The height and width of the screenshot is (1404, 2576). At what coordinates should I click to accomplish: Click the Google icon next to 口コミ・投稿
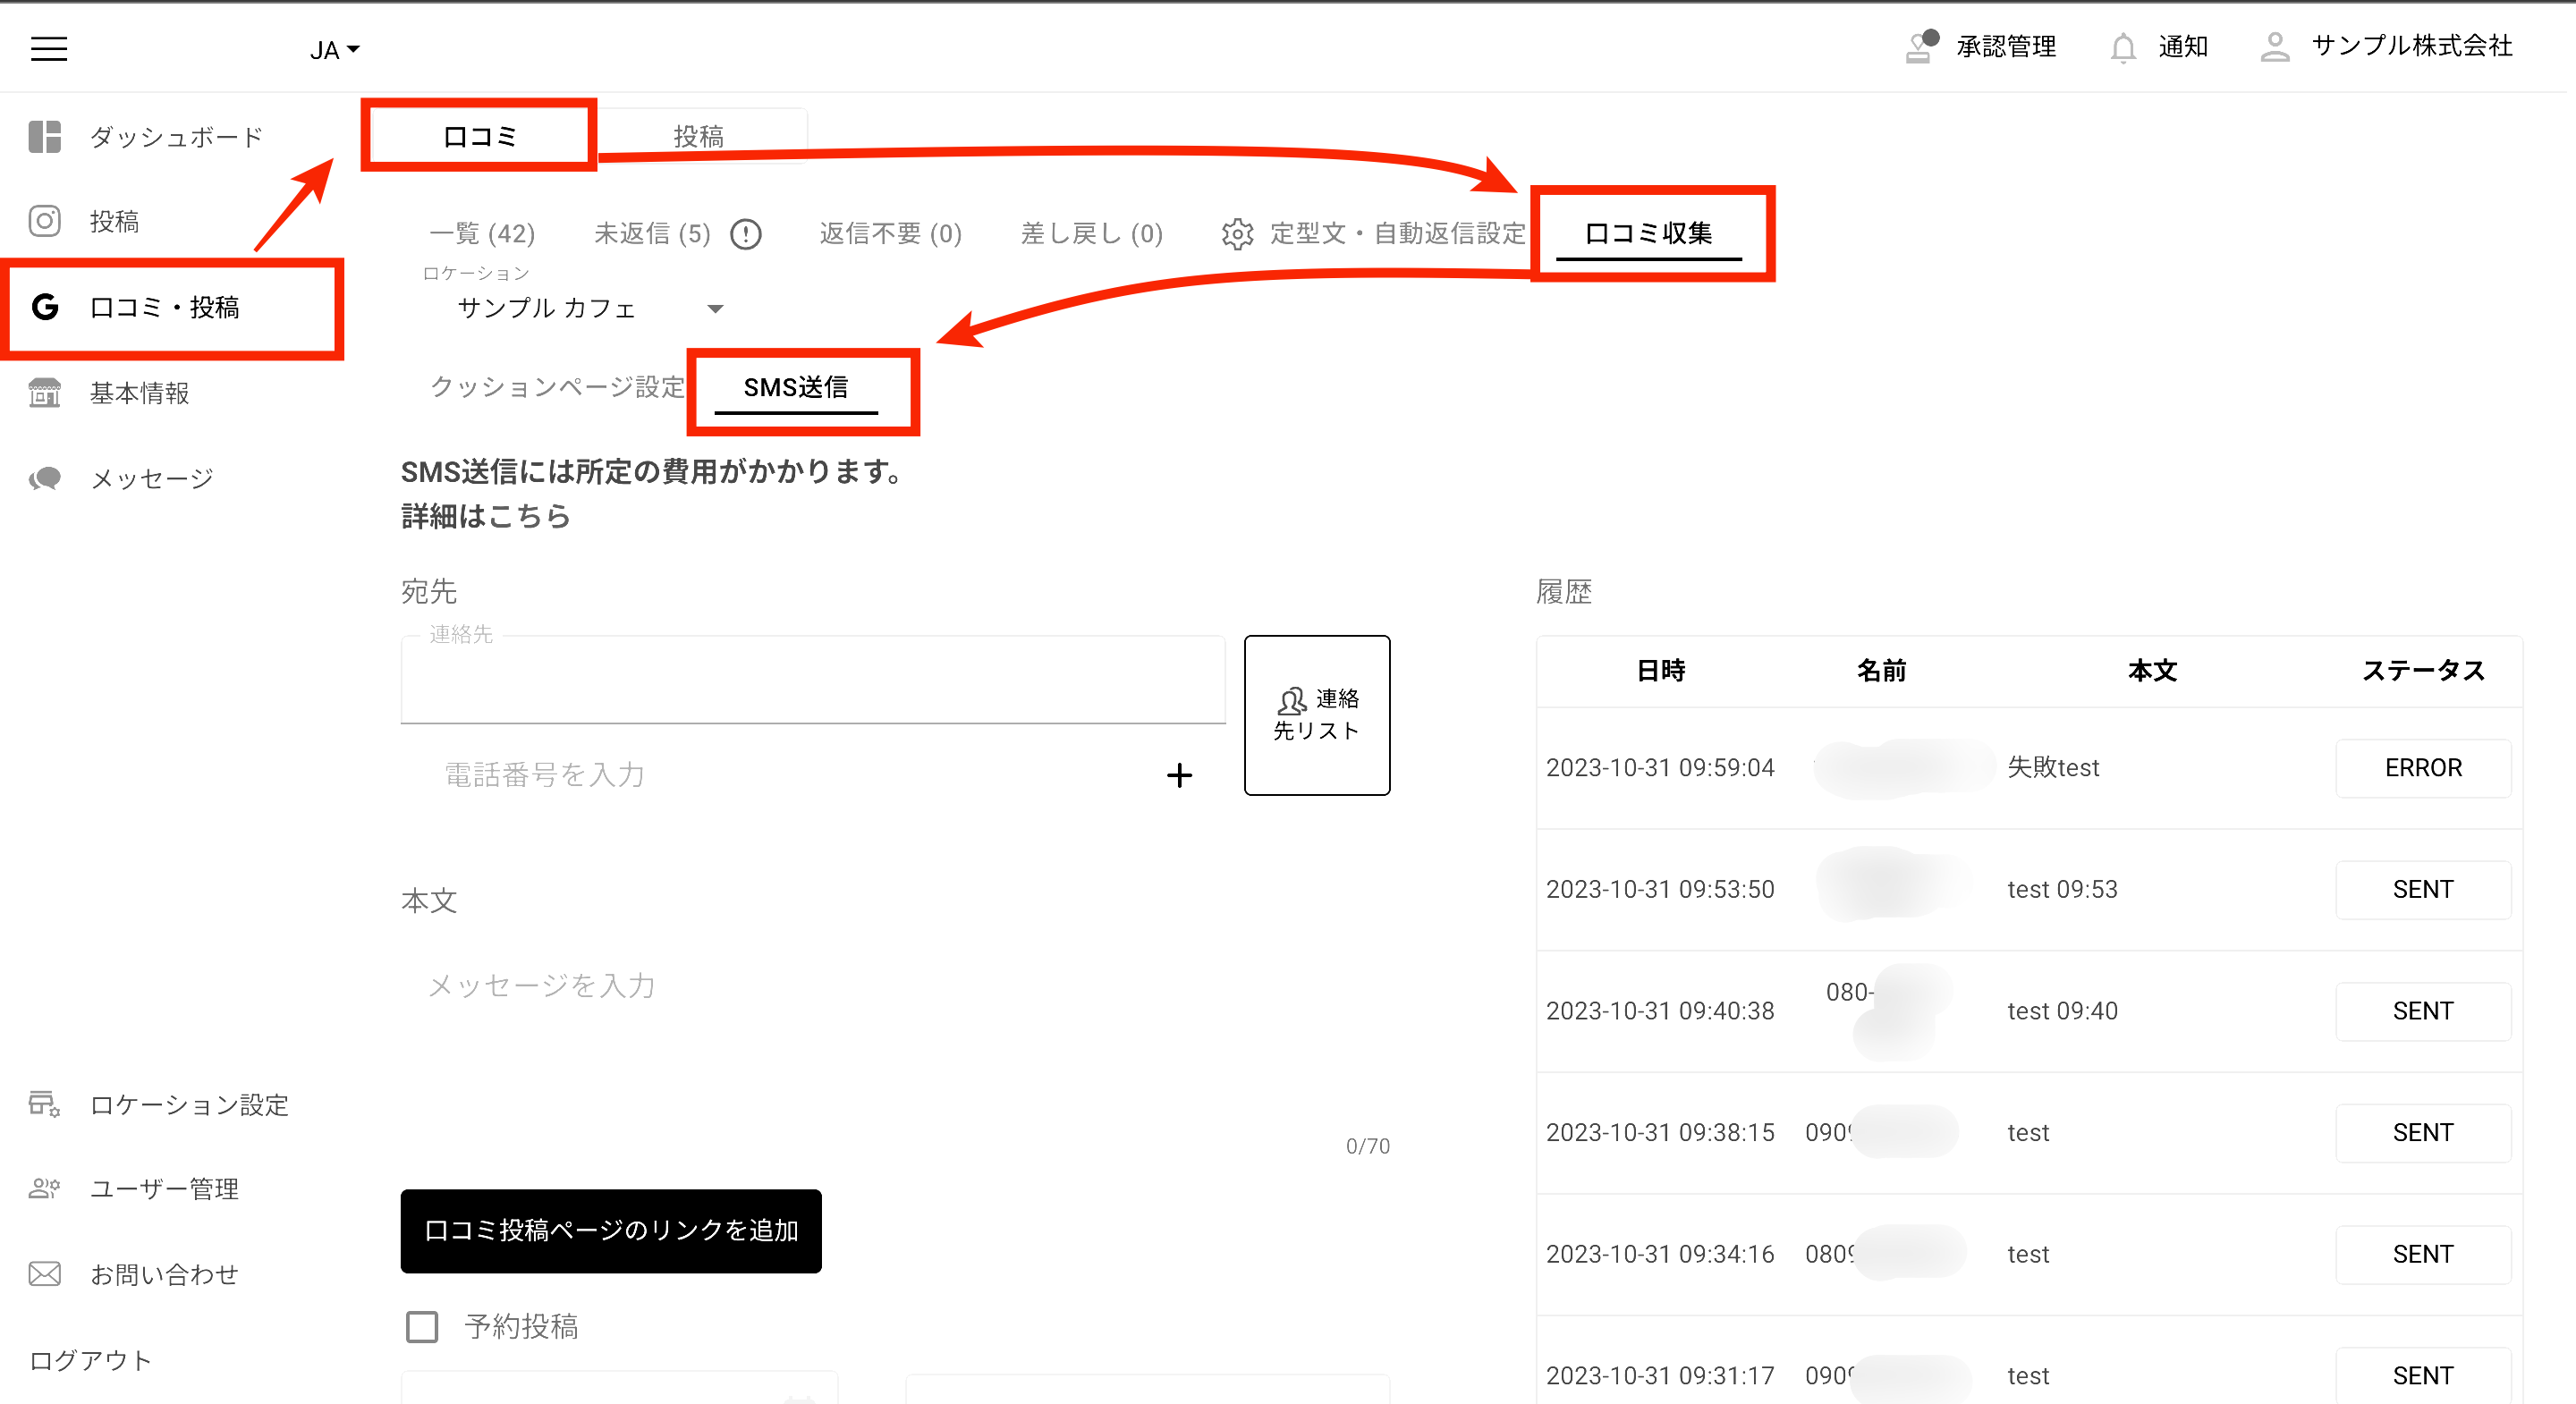44,308
